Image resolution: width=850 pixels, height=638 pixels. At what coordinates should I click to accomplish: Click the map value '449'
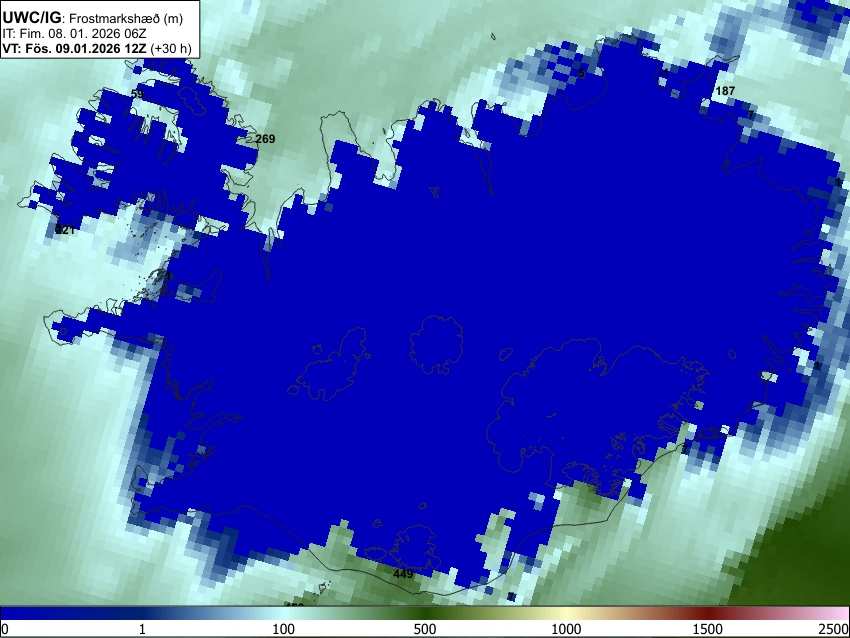point(403,574)
